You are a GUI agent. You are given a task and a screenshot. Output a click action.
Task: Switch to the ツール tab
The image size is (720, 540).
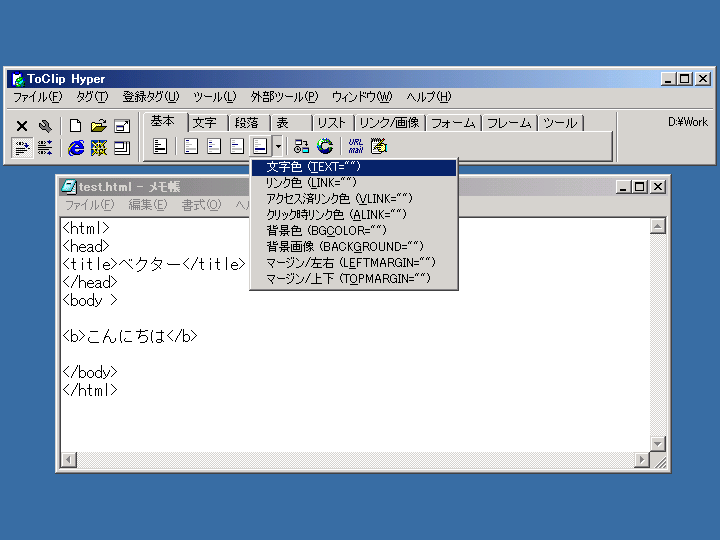click(x=560, y=123)
